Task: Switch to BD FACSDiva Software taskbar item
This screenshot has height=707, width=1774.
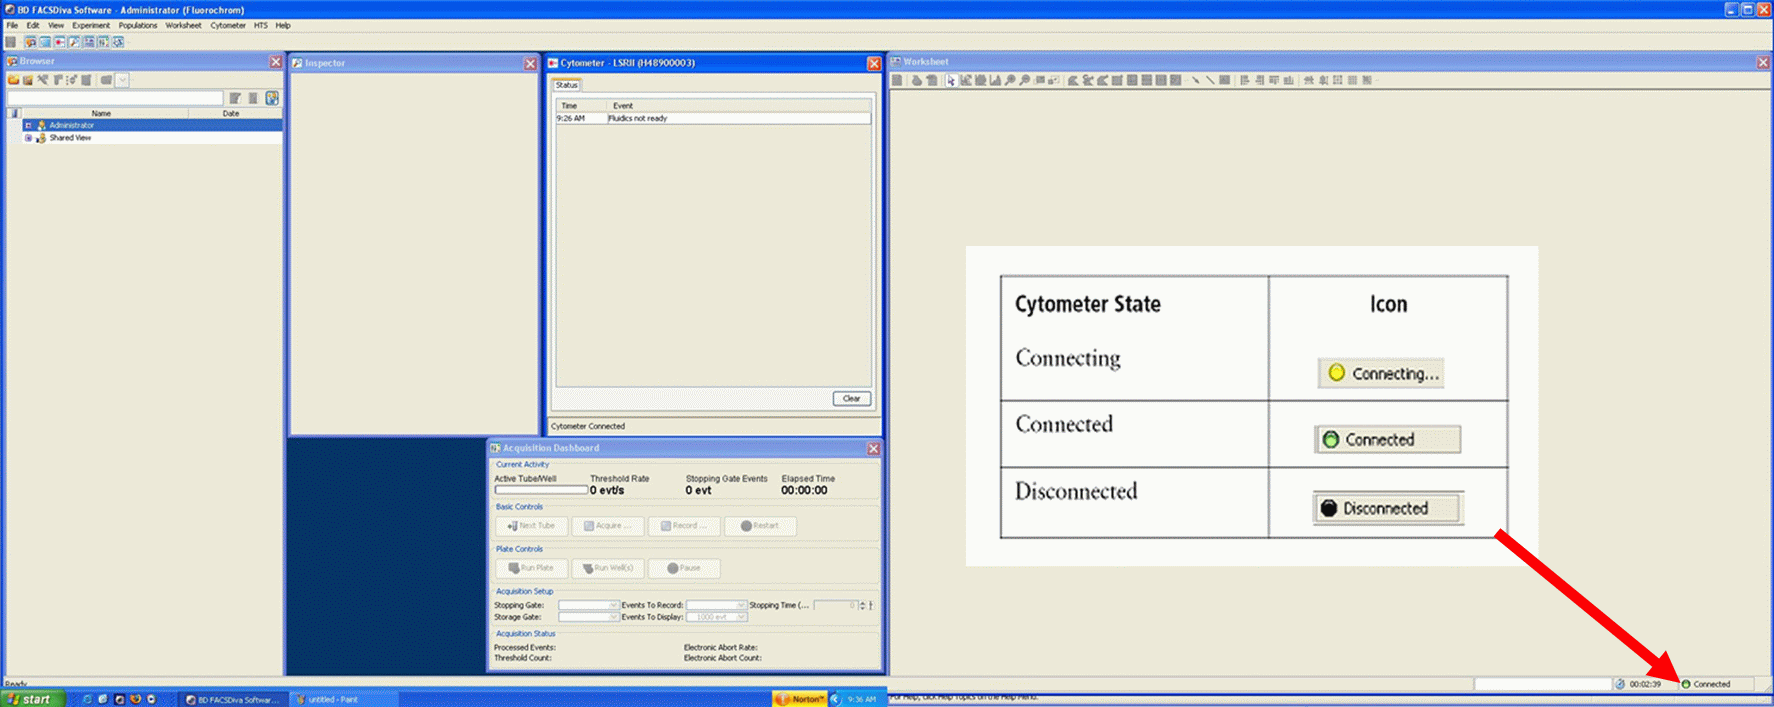Action: (x=234, y=699)
